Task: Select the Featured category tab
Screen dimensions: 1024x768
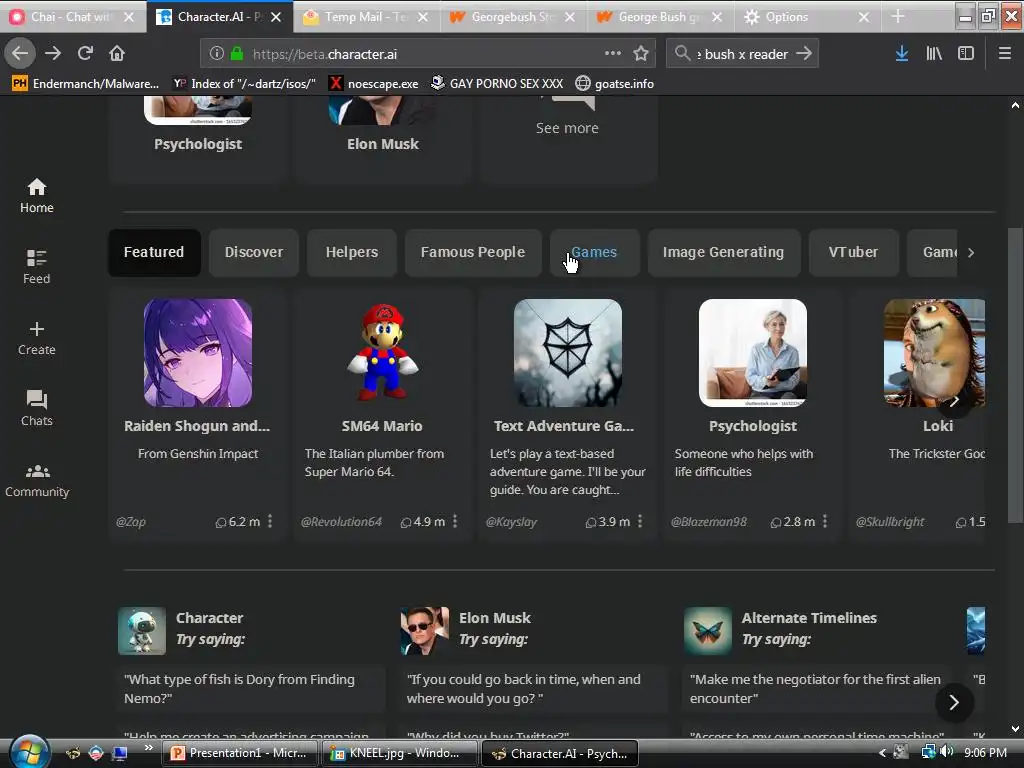Action: click(x=154, y=252)
